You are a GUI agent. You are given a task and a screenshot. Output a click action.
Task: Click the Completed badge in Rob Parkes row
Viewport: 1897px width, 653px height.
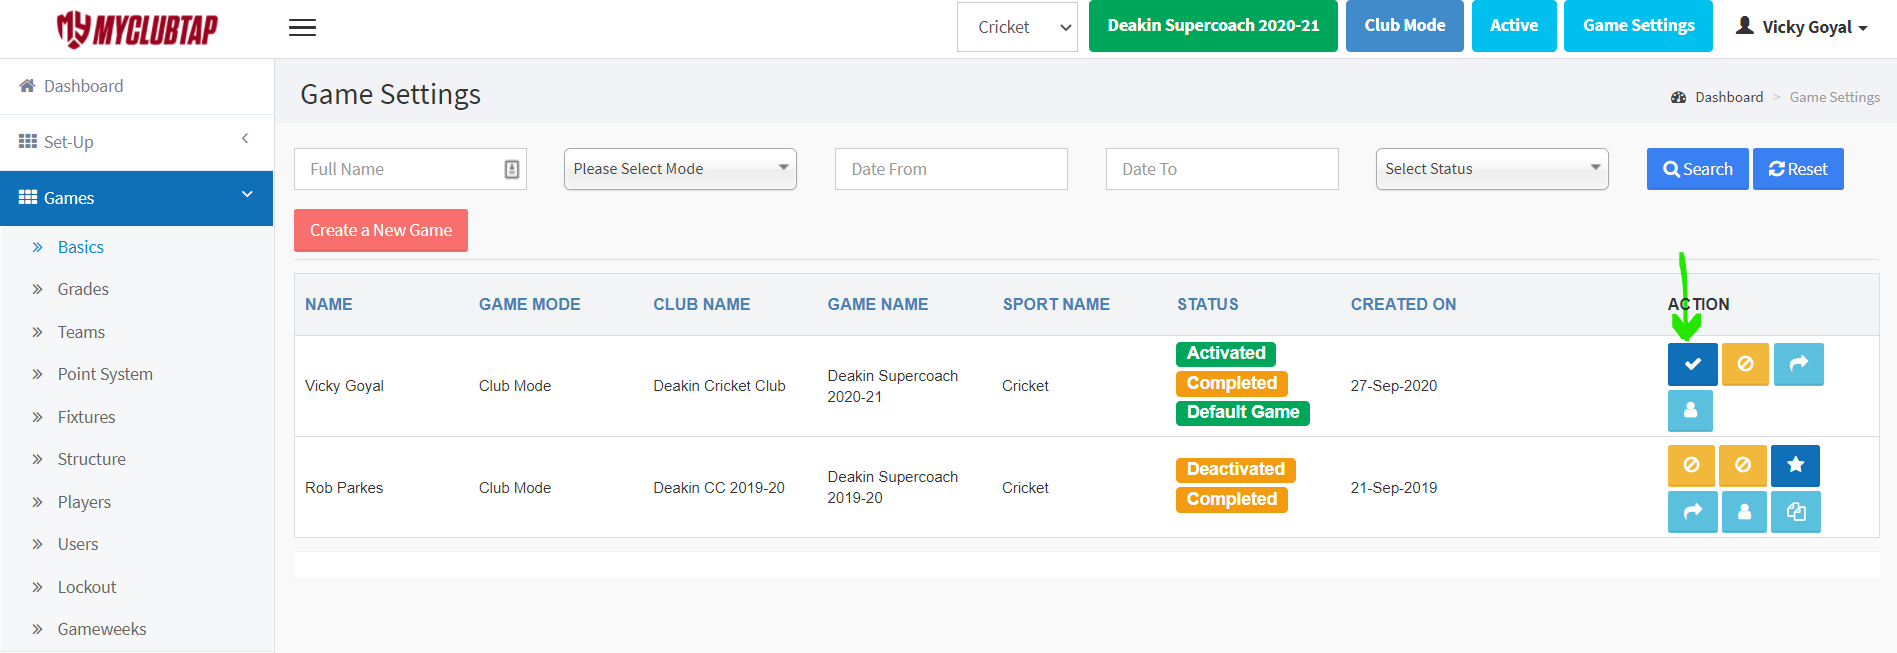coord(1232,499)
